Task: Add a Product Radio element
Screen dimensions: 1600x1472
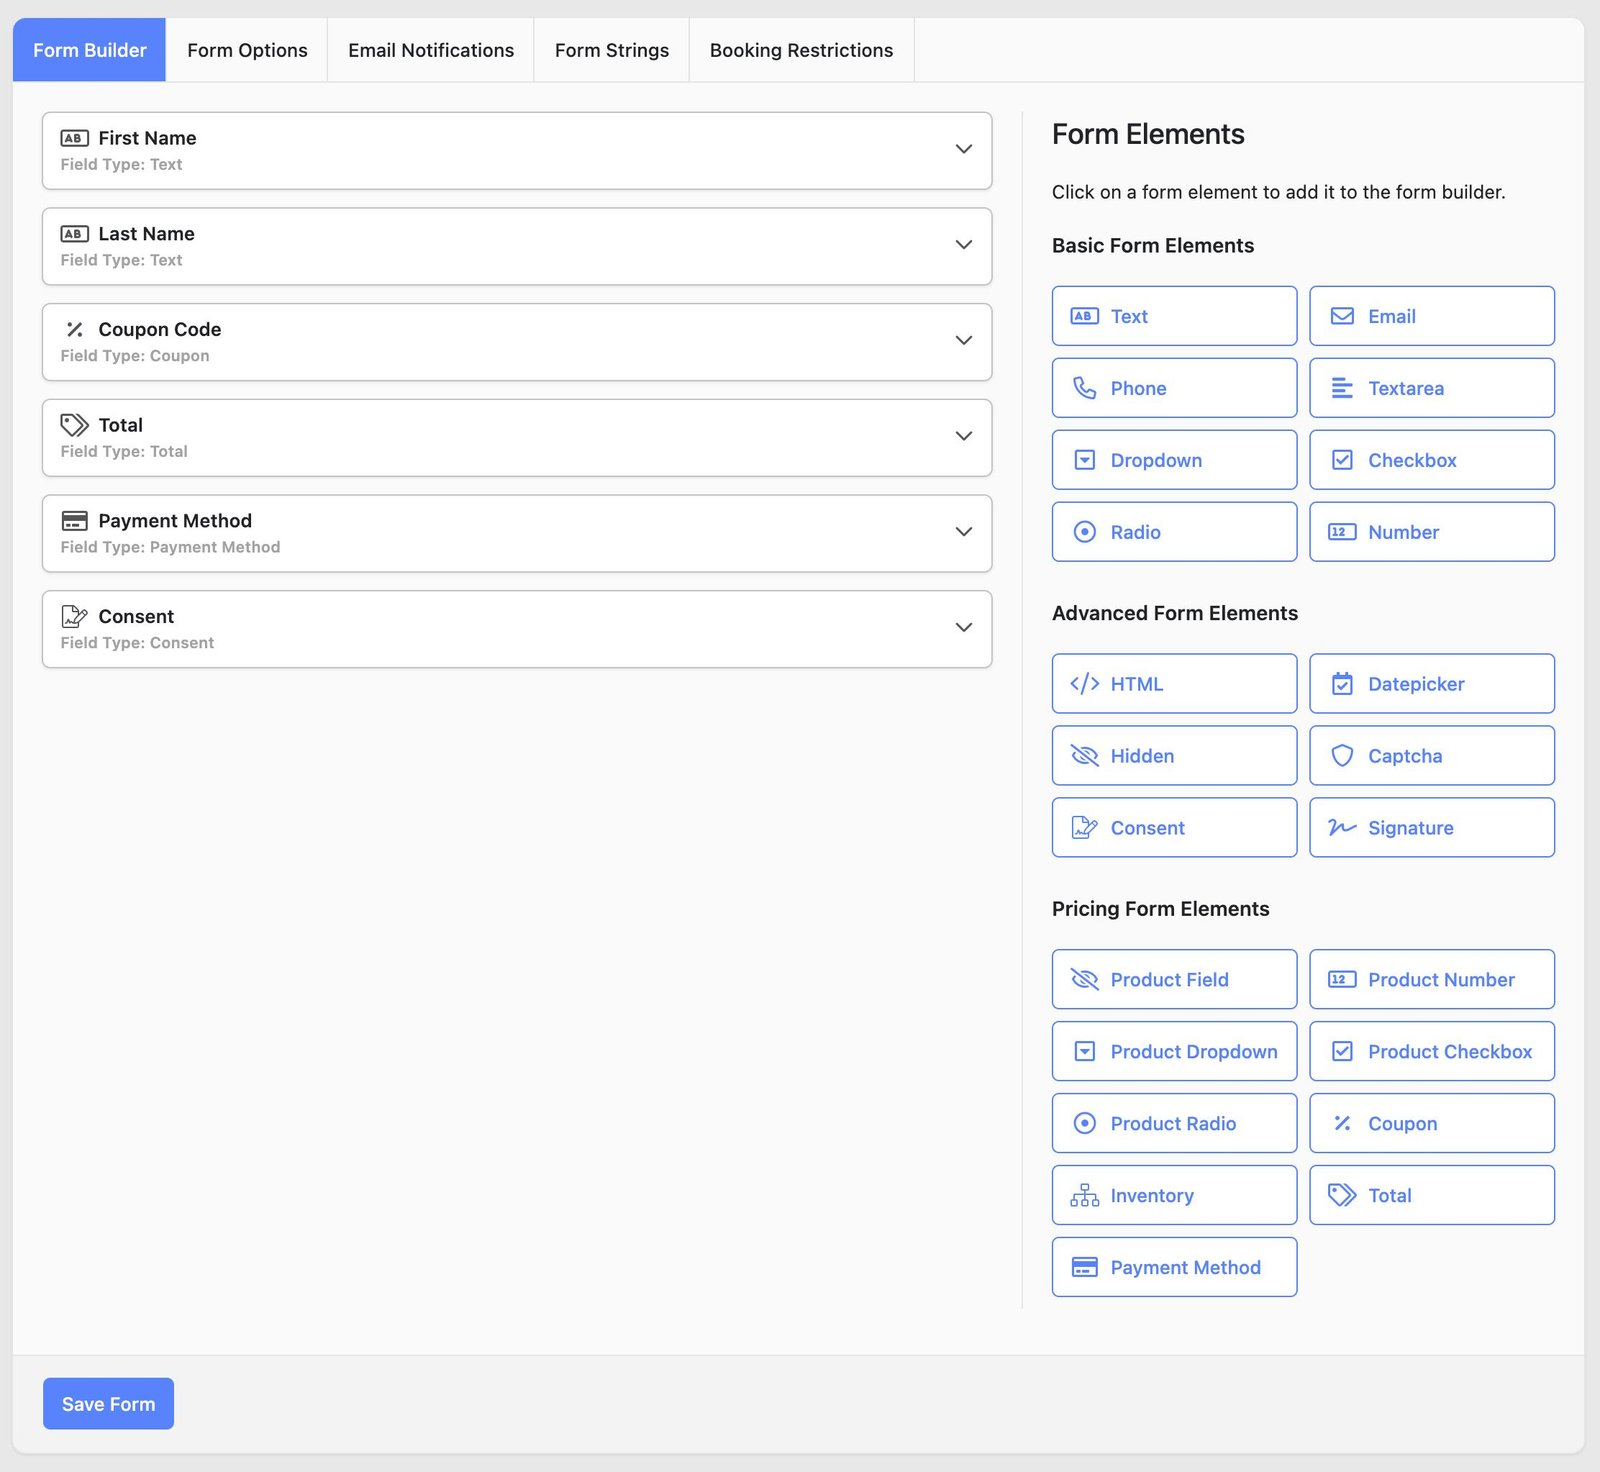Action: pyautogui.click(x=1174, y=1123)
